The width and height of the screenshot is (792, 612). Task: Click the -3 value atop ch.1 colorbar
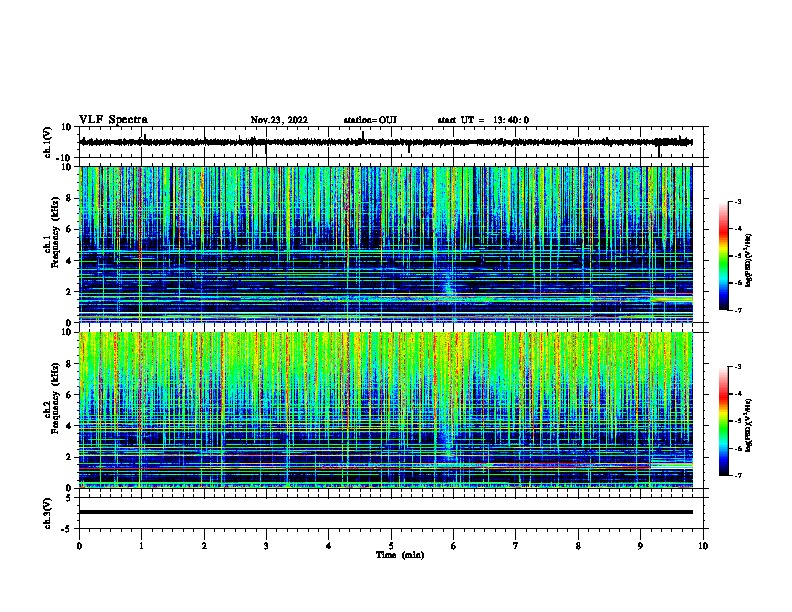(738, 202)
